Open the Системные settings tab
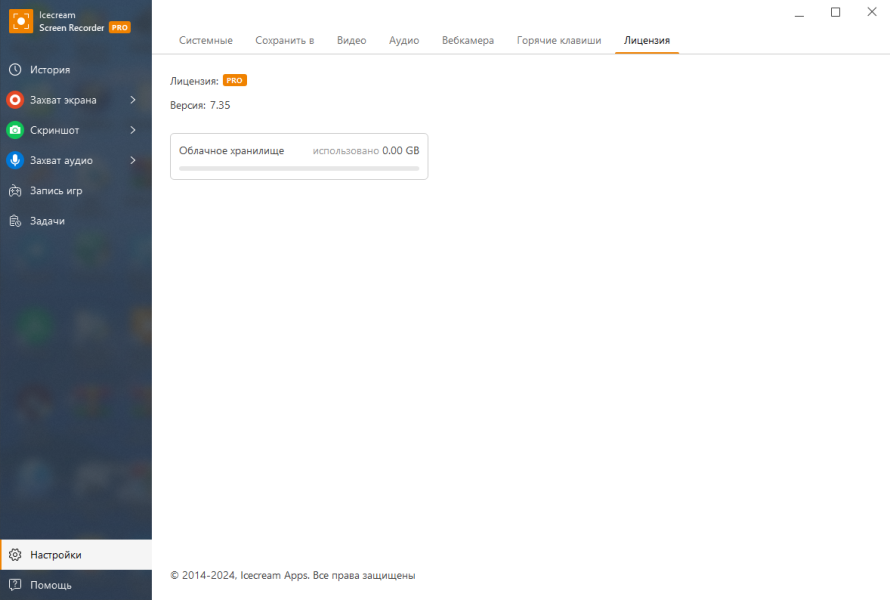This screenshot has width=890, height=600. click(x=206, y=40)
